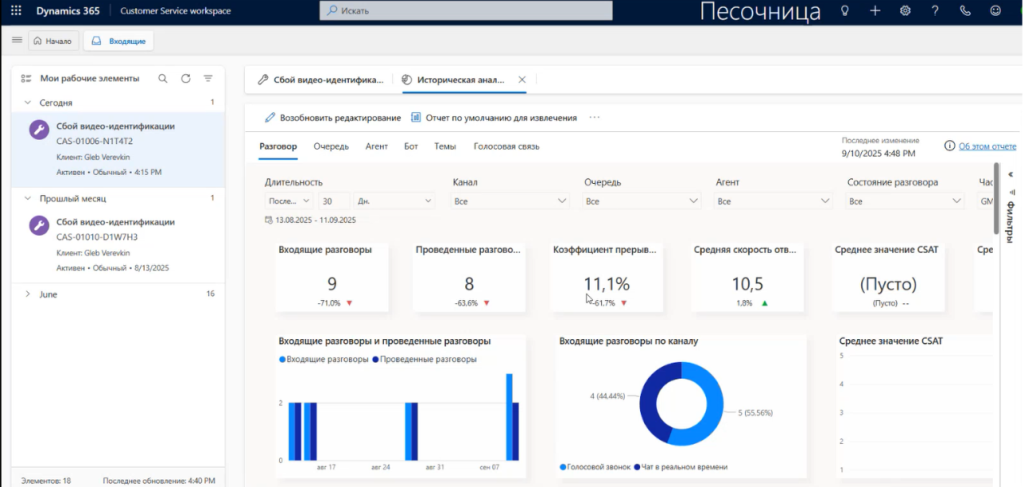The image size is (1024, 487).
Task: Open the phone dialer icon in header
Action: coord(965,10)
